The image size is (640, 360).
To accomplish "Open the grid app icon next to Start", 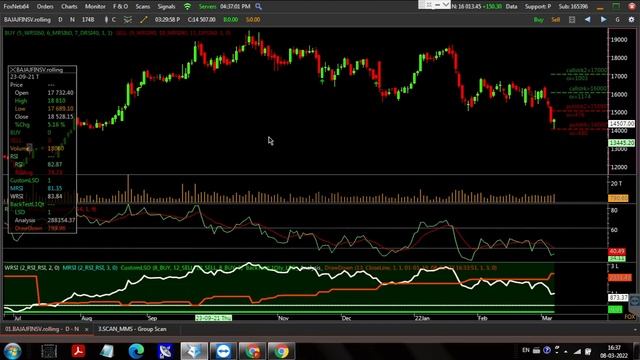I will [x=49, y=351].
